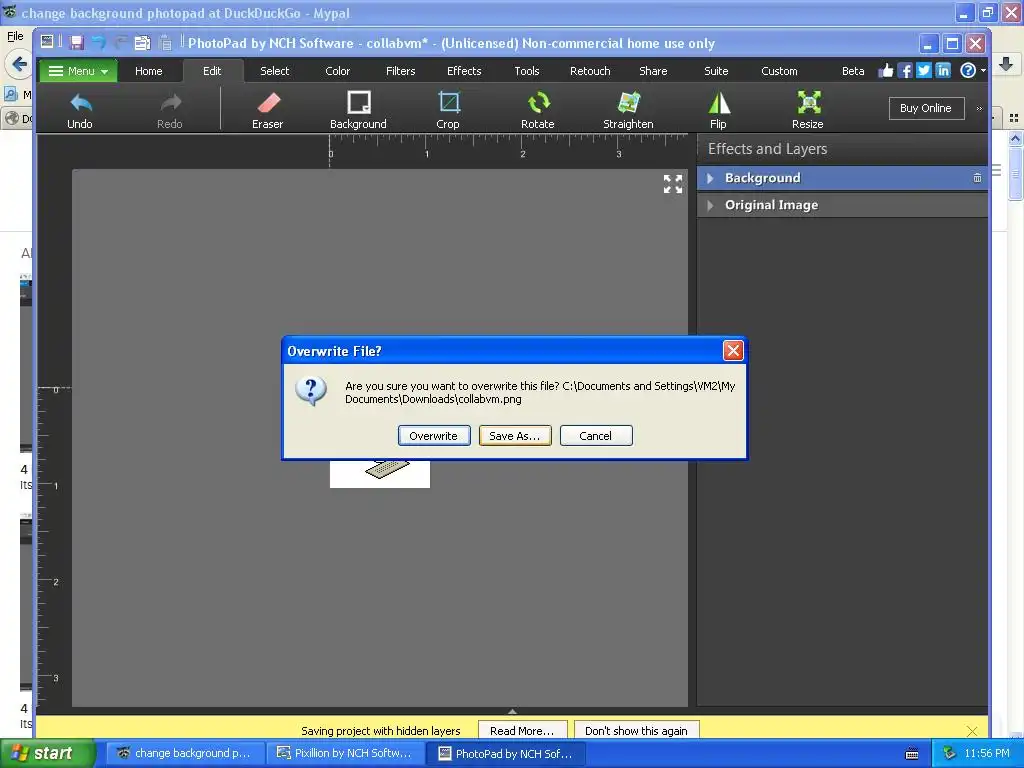Open the Tools tab

526,71
